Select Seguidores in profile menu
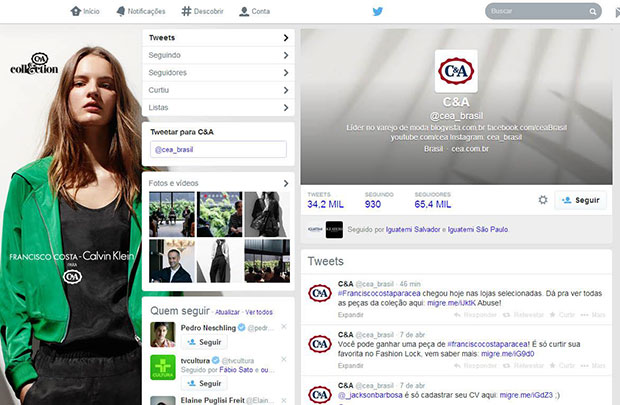 [218, 72]
